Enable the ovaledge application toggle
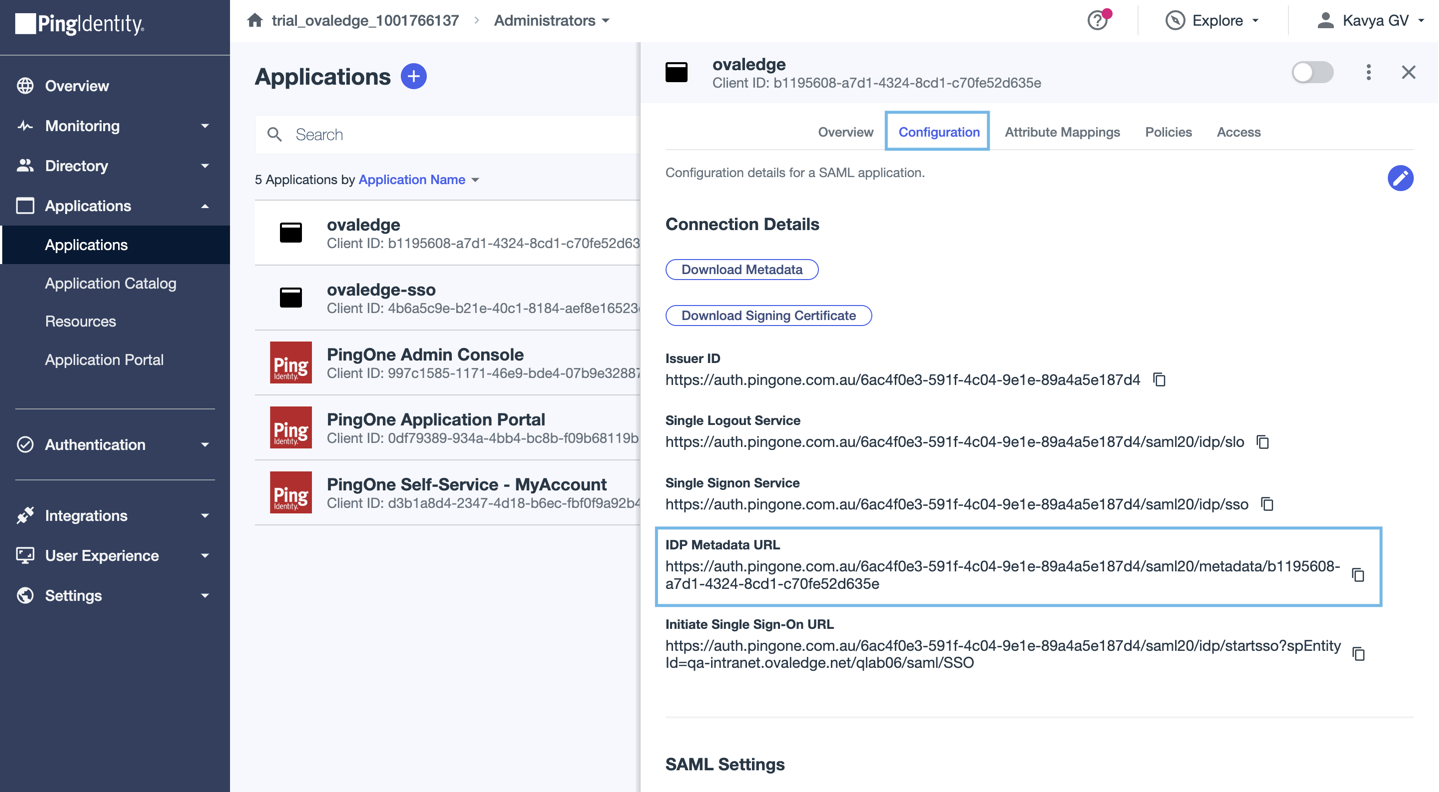The width and height of the screenshot is (1439, 792). 1312,72
